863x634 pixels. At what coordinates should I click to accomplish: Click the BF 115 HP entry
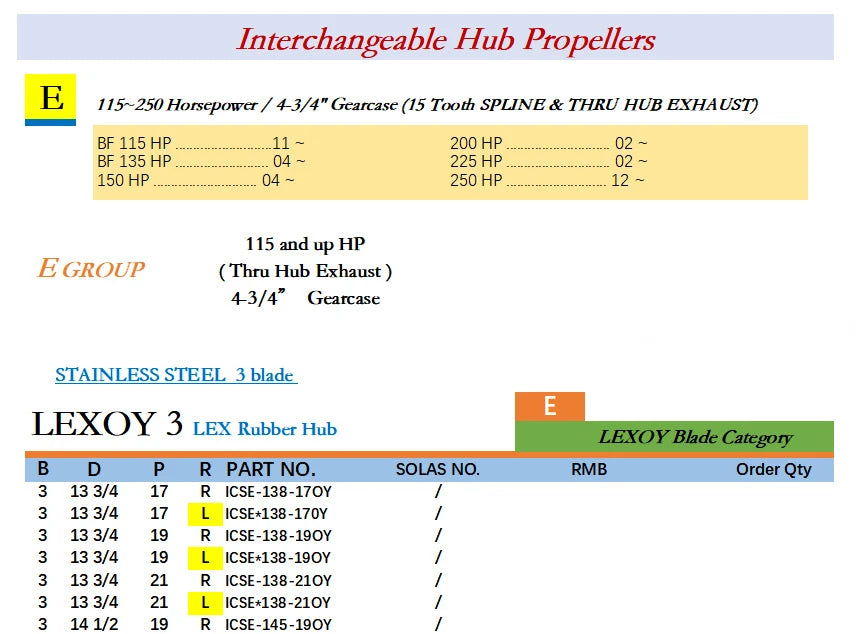pos(201,143)
